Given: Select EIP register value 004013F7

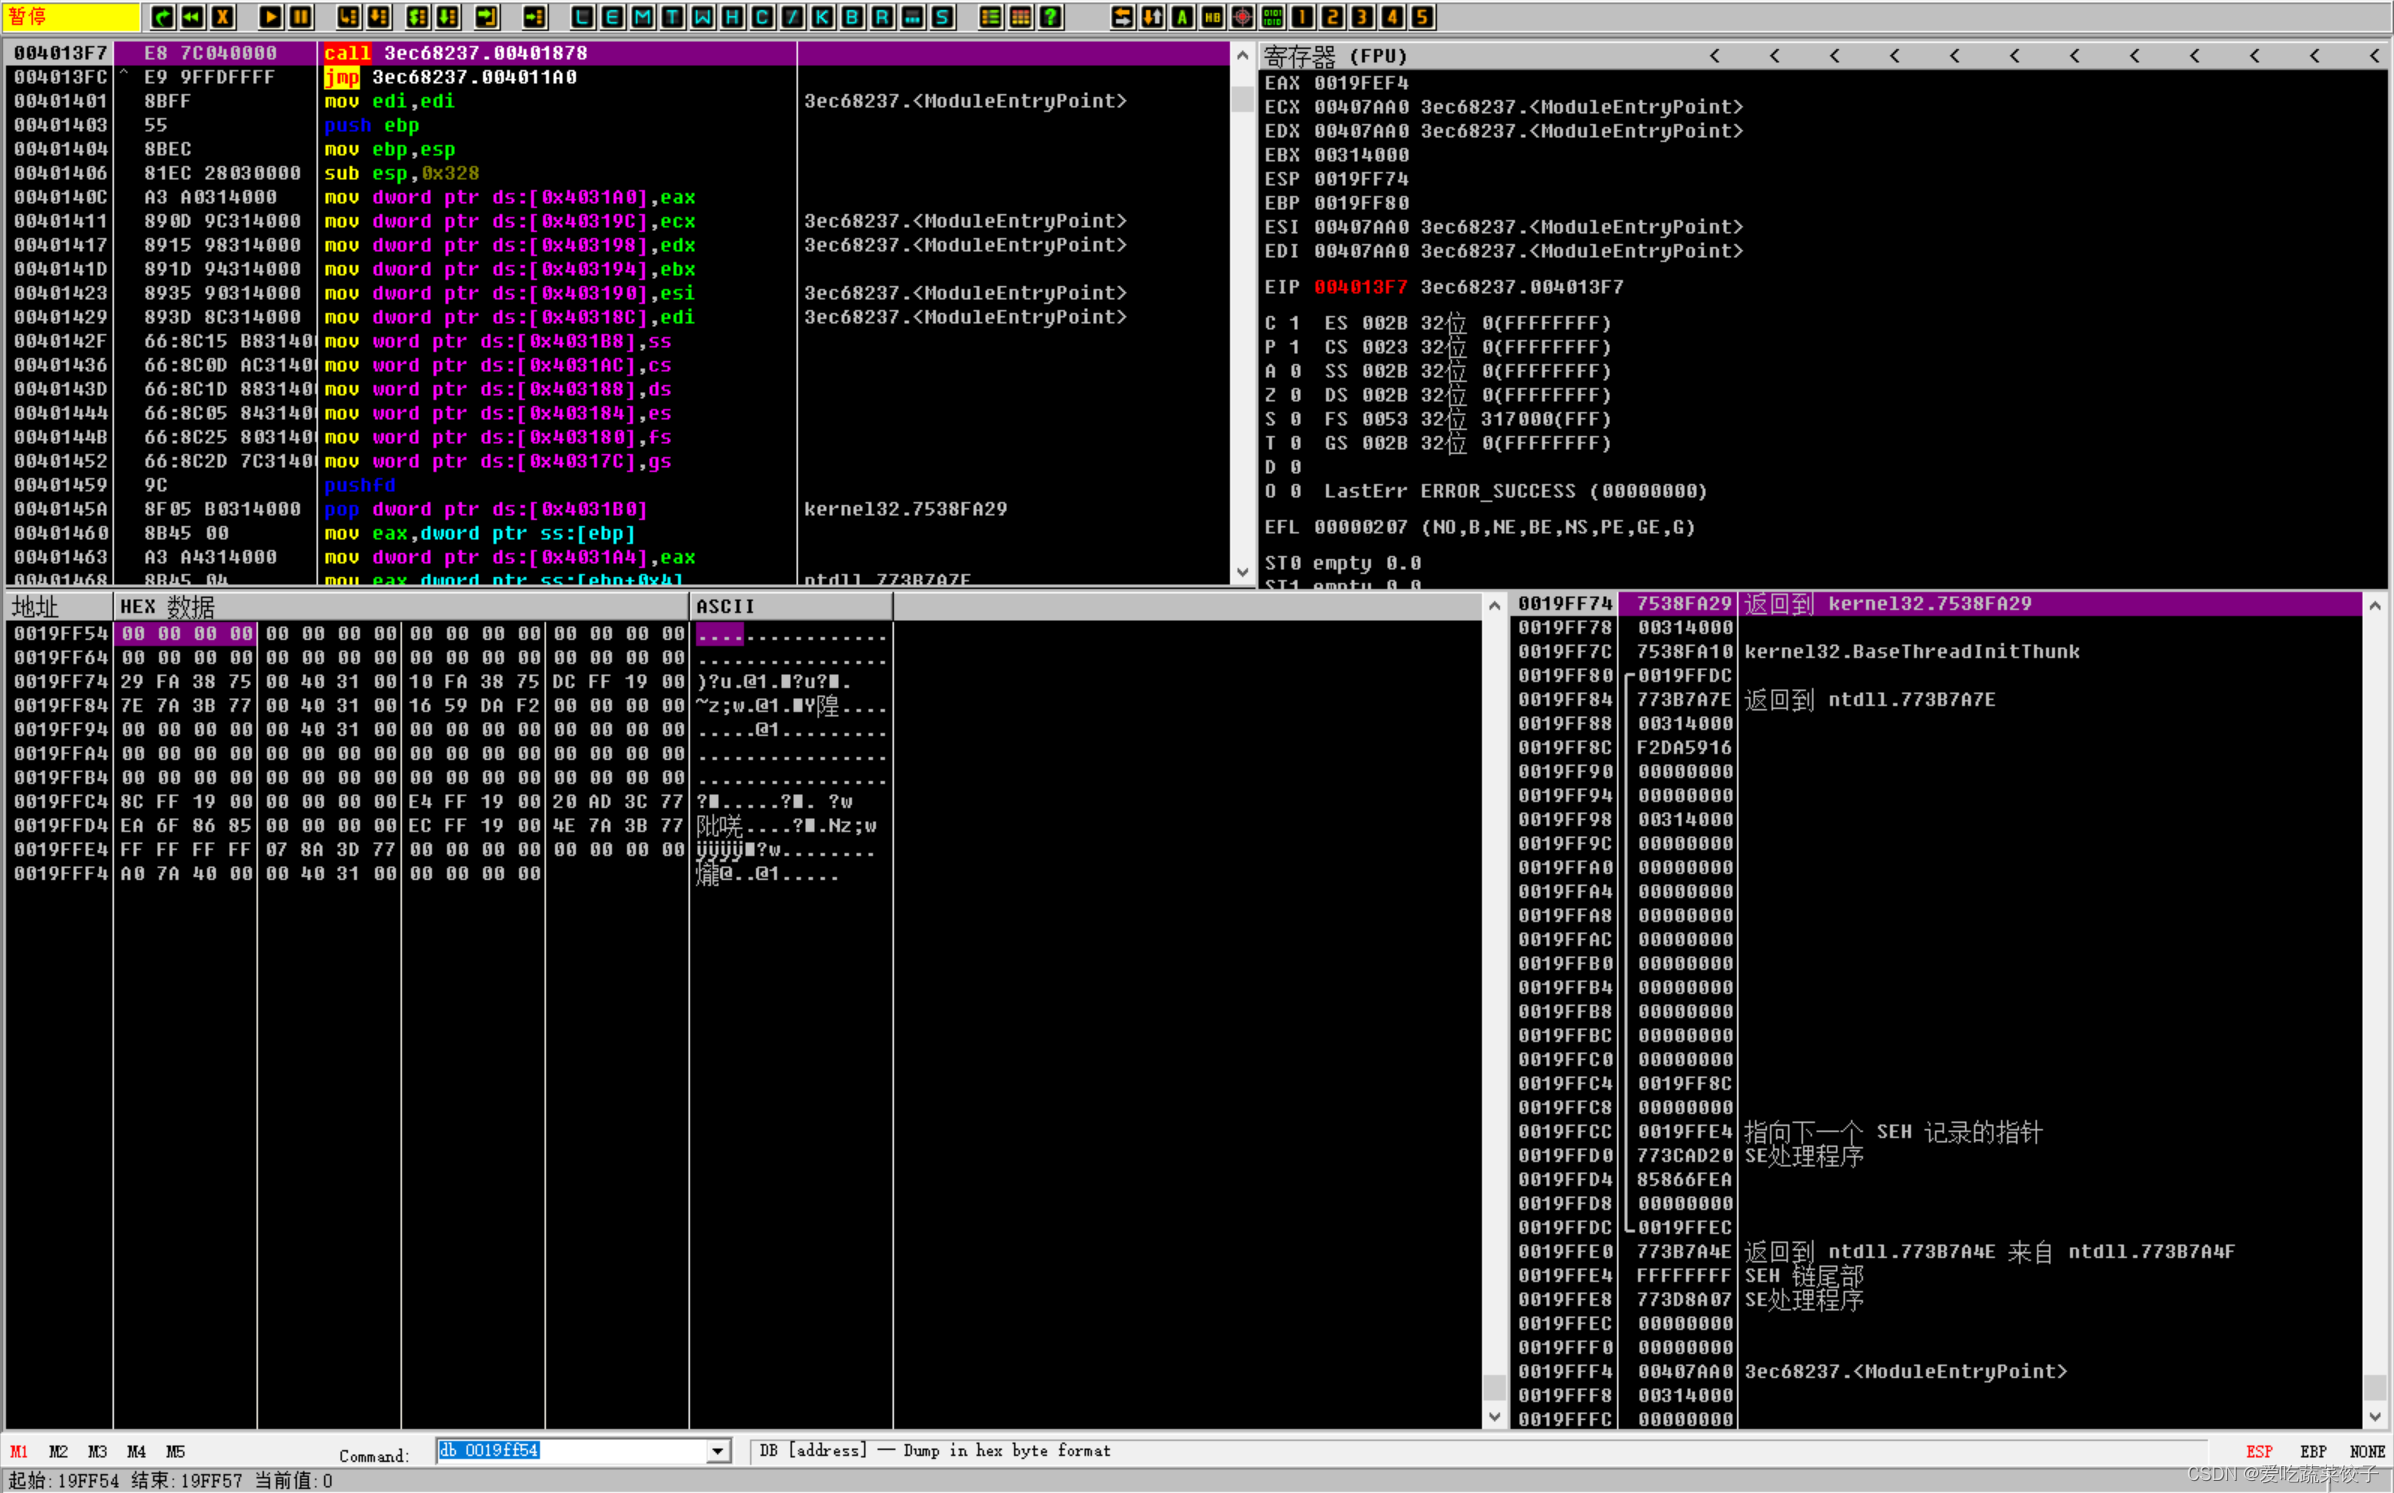Looking at the screenshot, I should click(1360, 287).
